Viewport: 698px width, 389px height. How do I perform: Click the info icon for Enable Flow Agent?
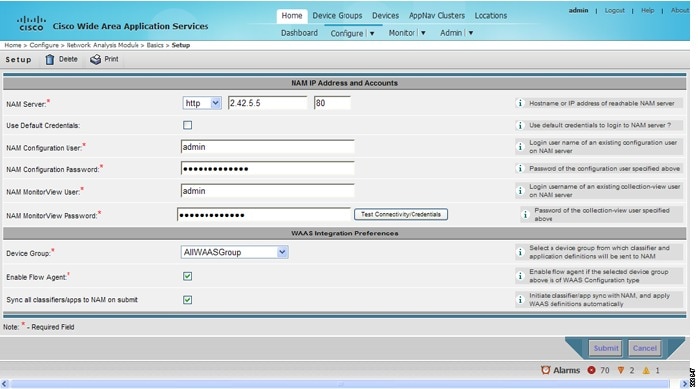point(520,276)
